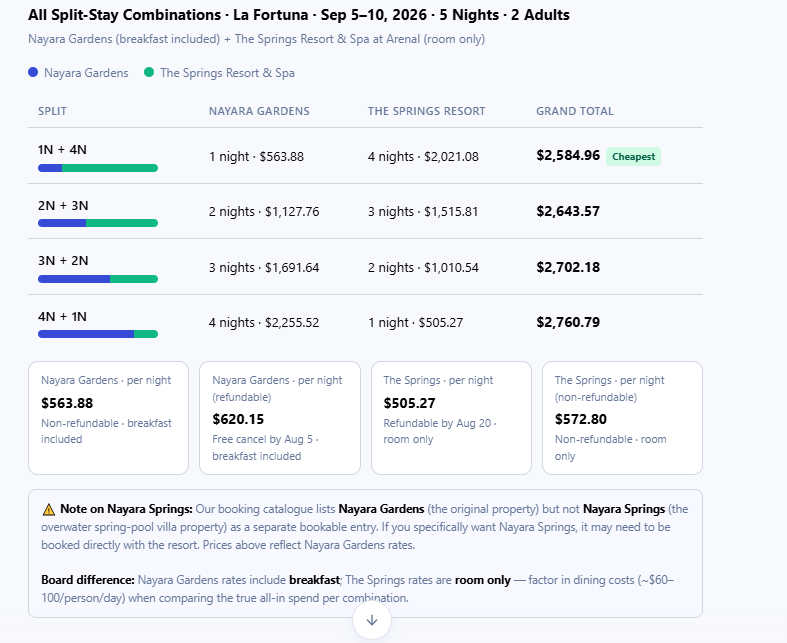
Task: Click the scroll-down arrow button
Action: pos(372,620)
